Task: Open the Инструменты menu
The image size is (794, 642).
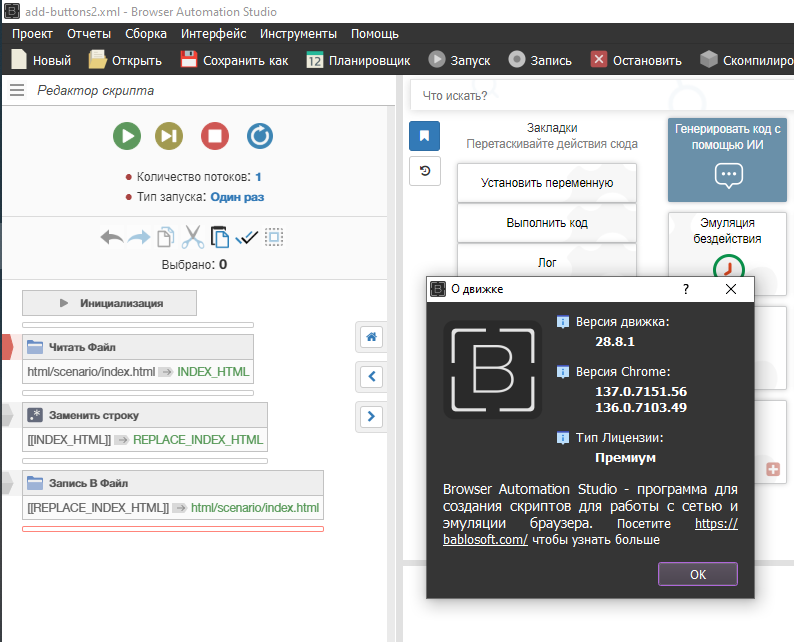Action: tap(298, 33)
